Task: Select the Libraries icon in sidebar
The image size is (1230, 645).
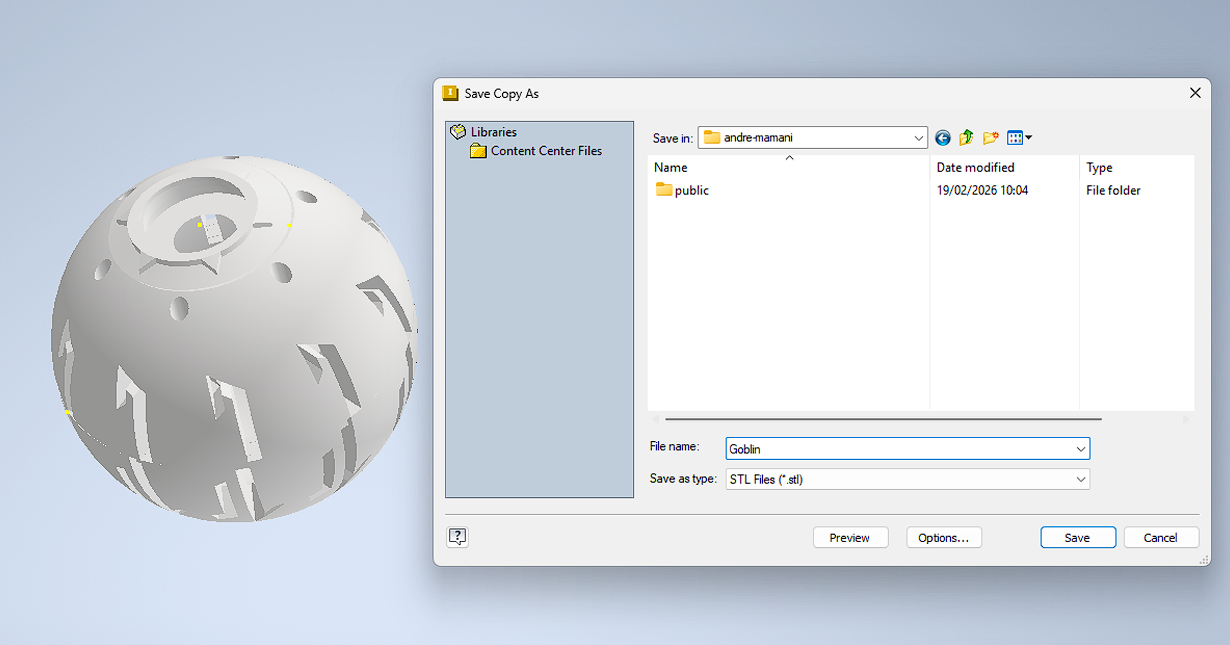Action: (x=458, y=132)
